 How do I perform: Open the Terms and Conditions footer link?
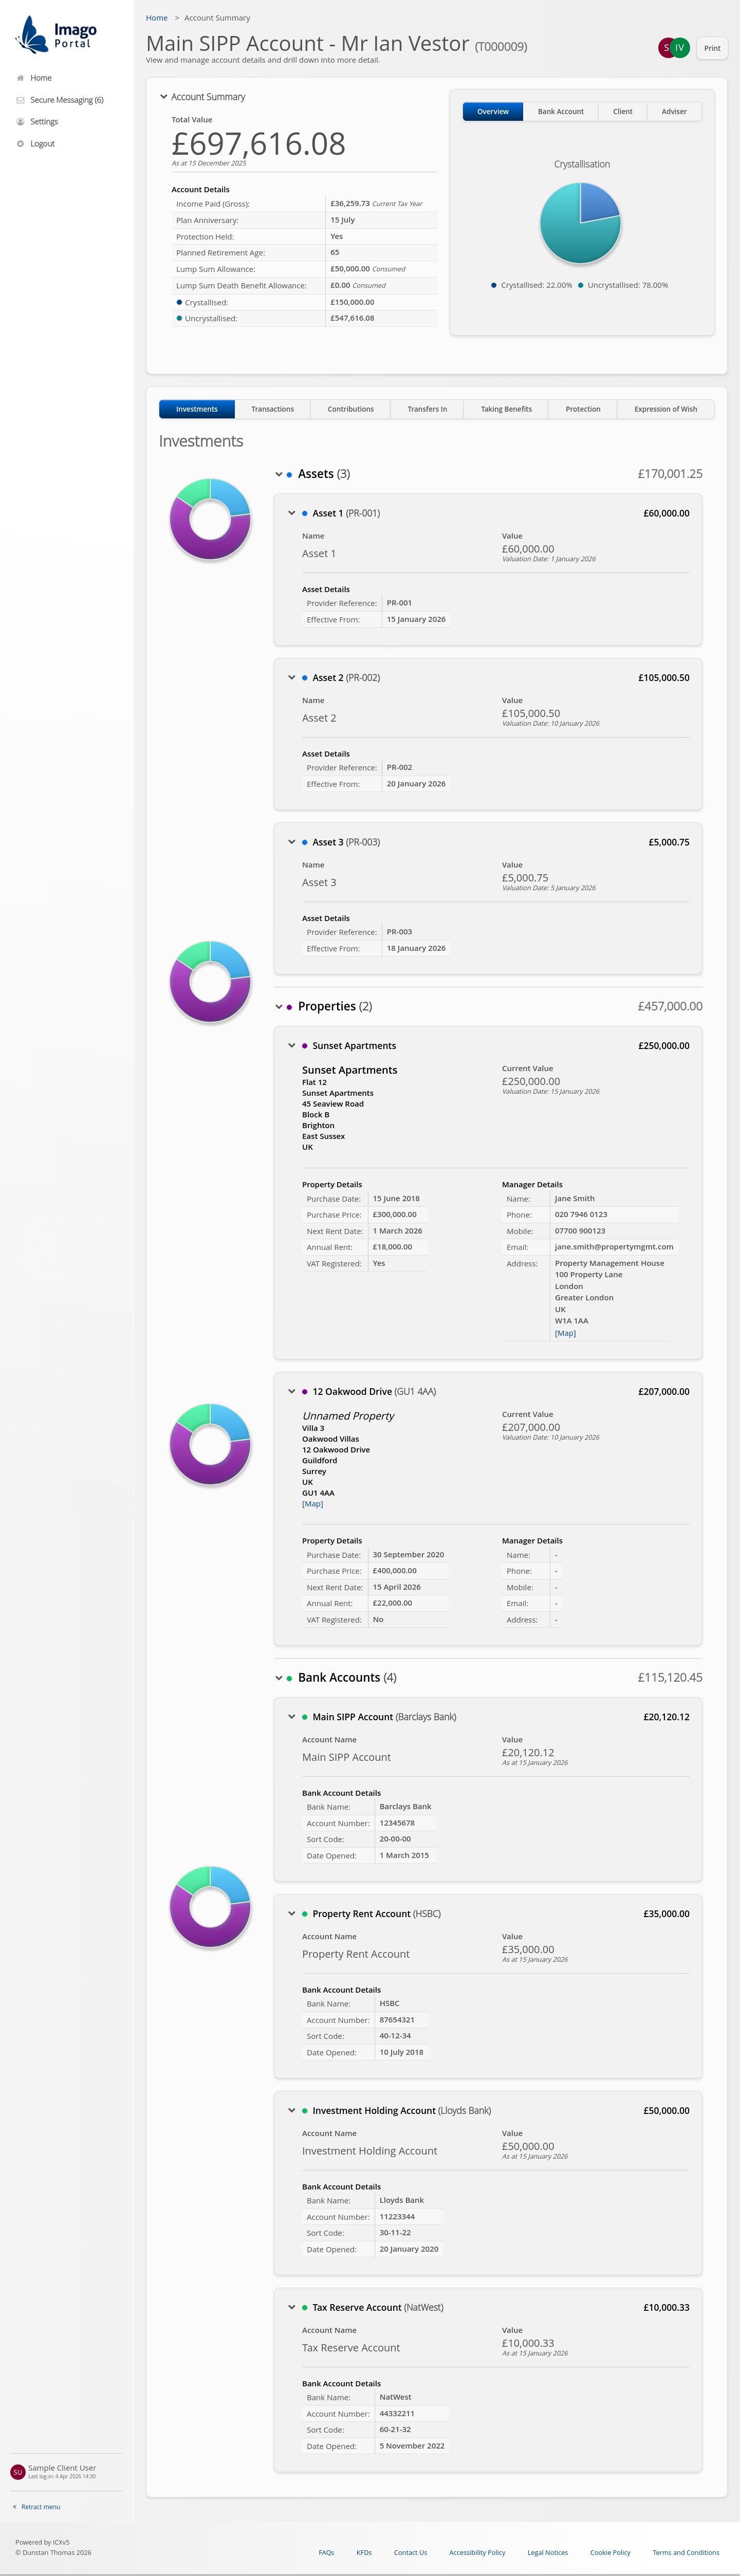click(x=686, y=2552)
